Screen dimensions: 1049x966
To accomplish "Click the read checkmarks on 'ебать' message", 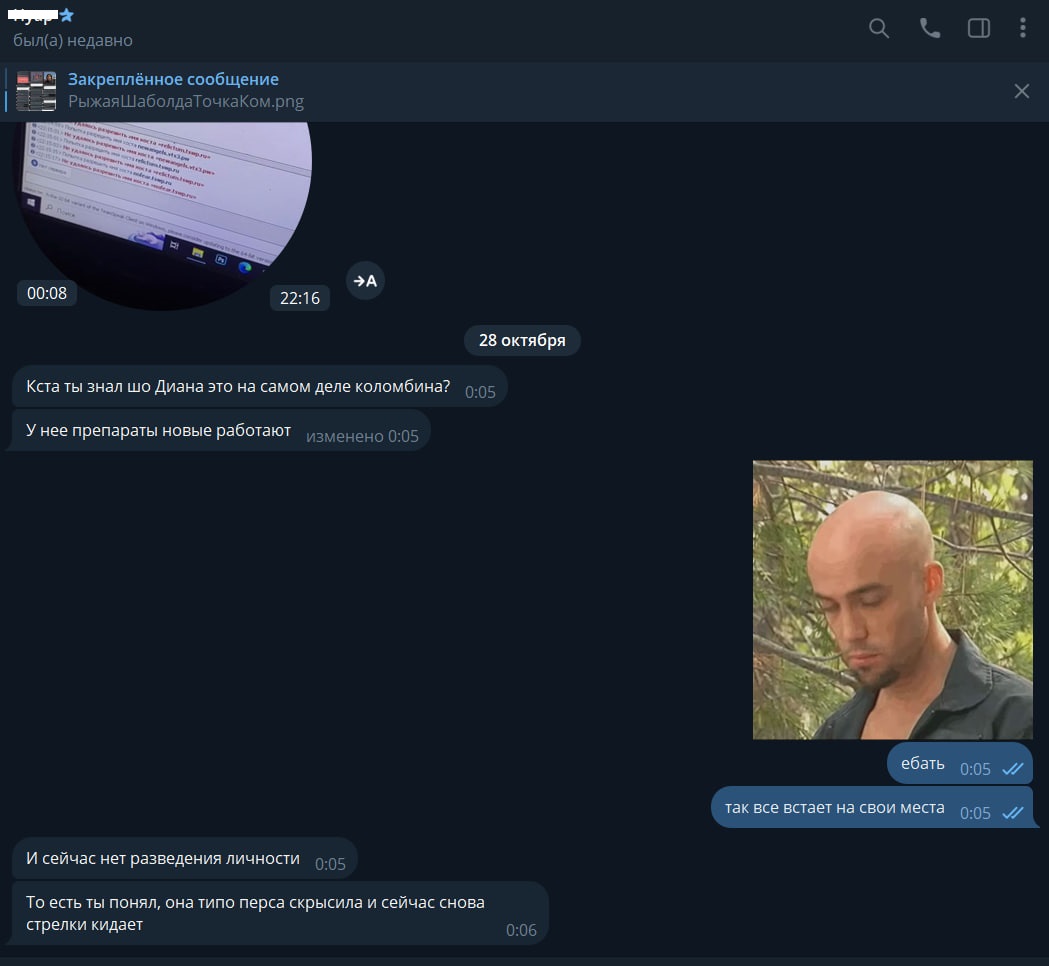I will click(x=1012, y=769).
